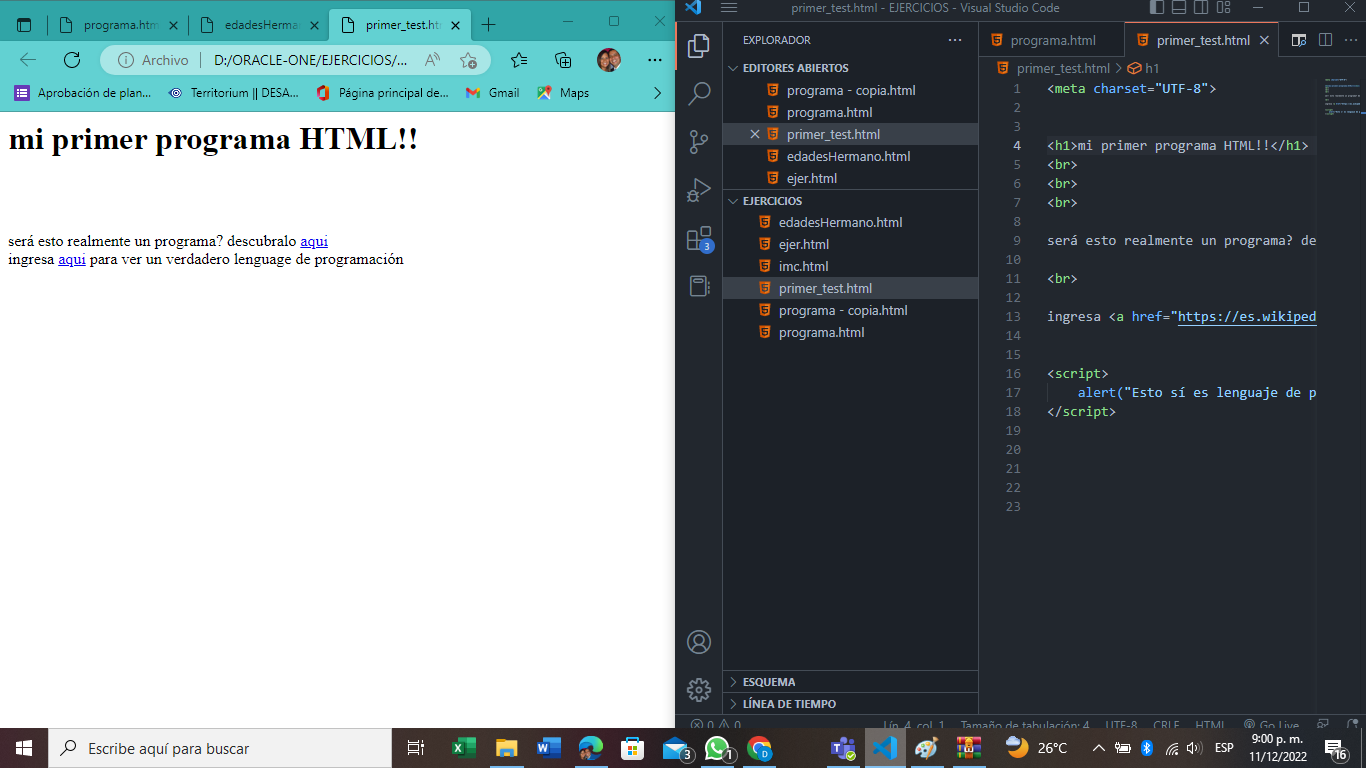1366x768 pixels.
Task: Open Word from the taskbar
Action: pyautogui.click(x=548, y=748)
